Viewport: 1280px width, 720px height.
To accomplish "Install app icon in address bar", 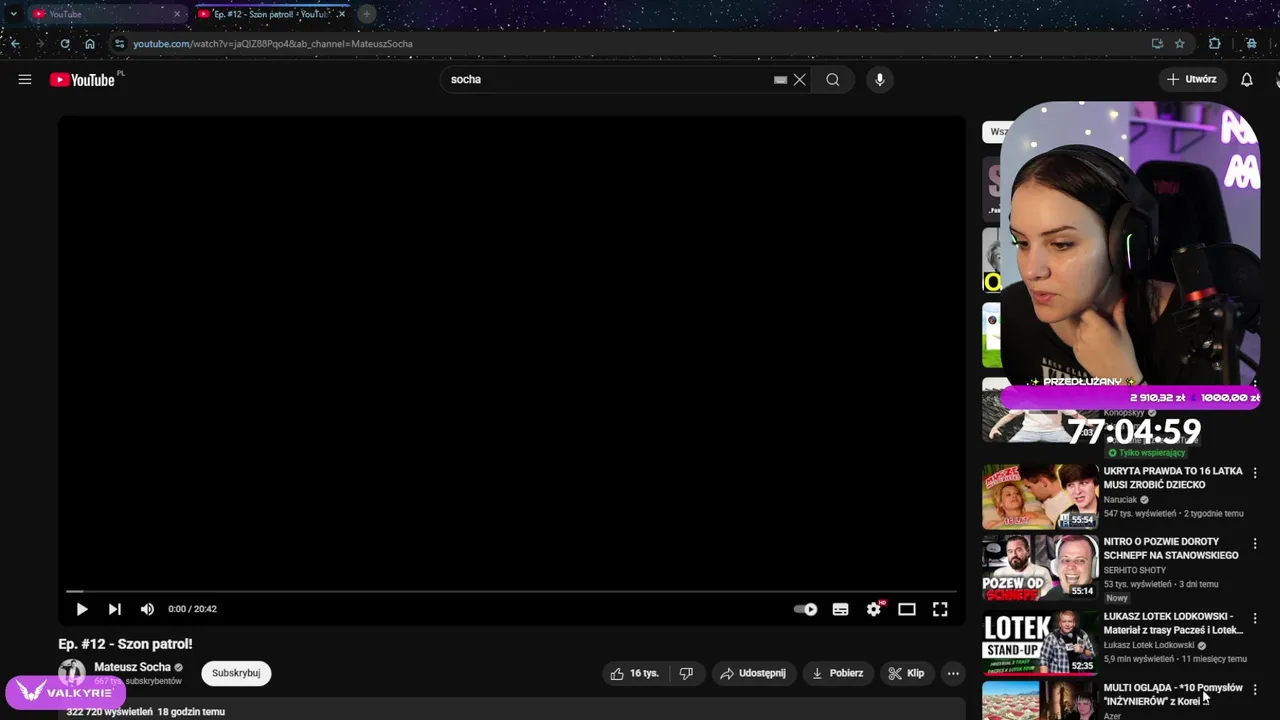I will pyautogui.click(x=1157, y=44).
